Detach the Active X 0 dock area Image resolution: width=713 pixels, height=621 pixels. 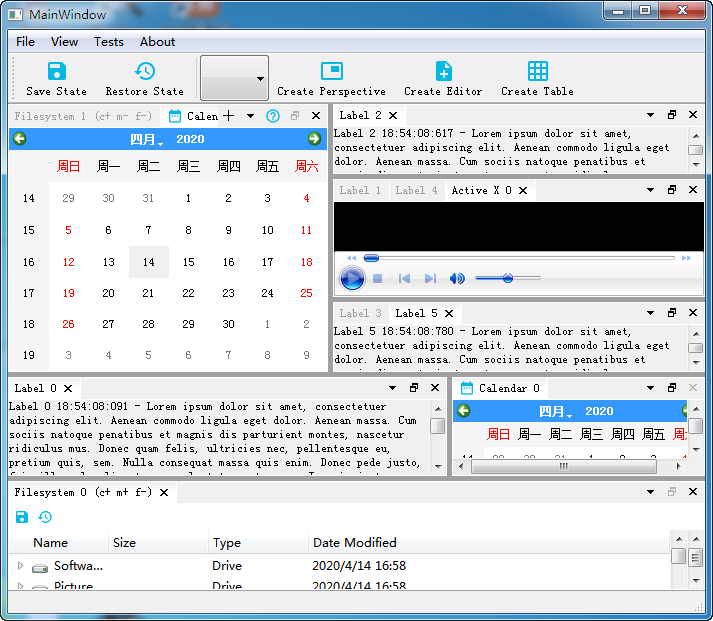point(672,190)
